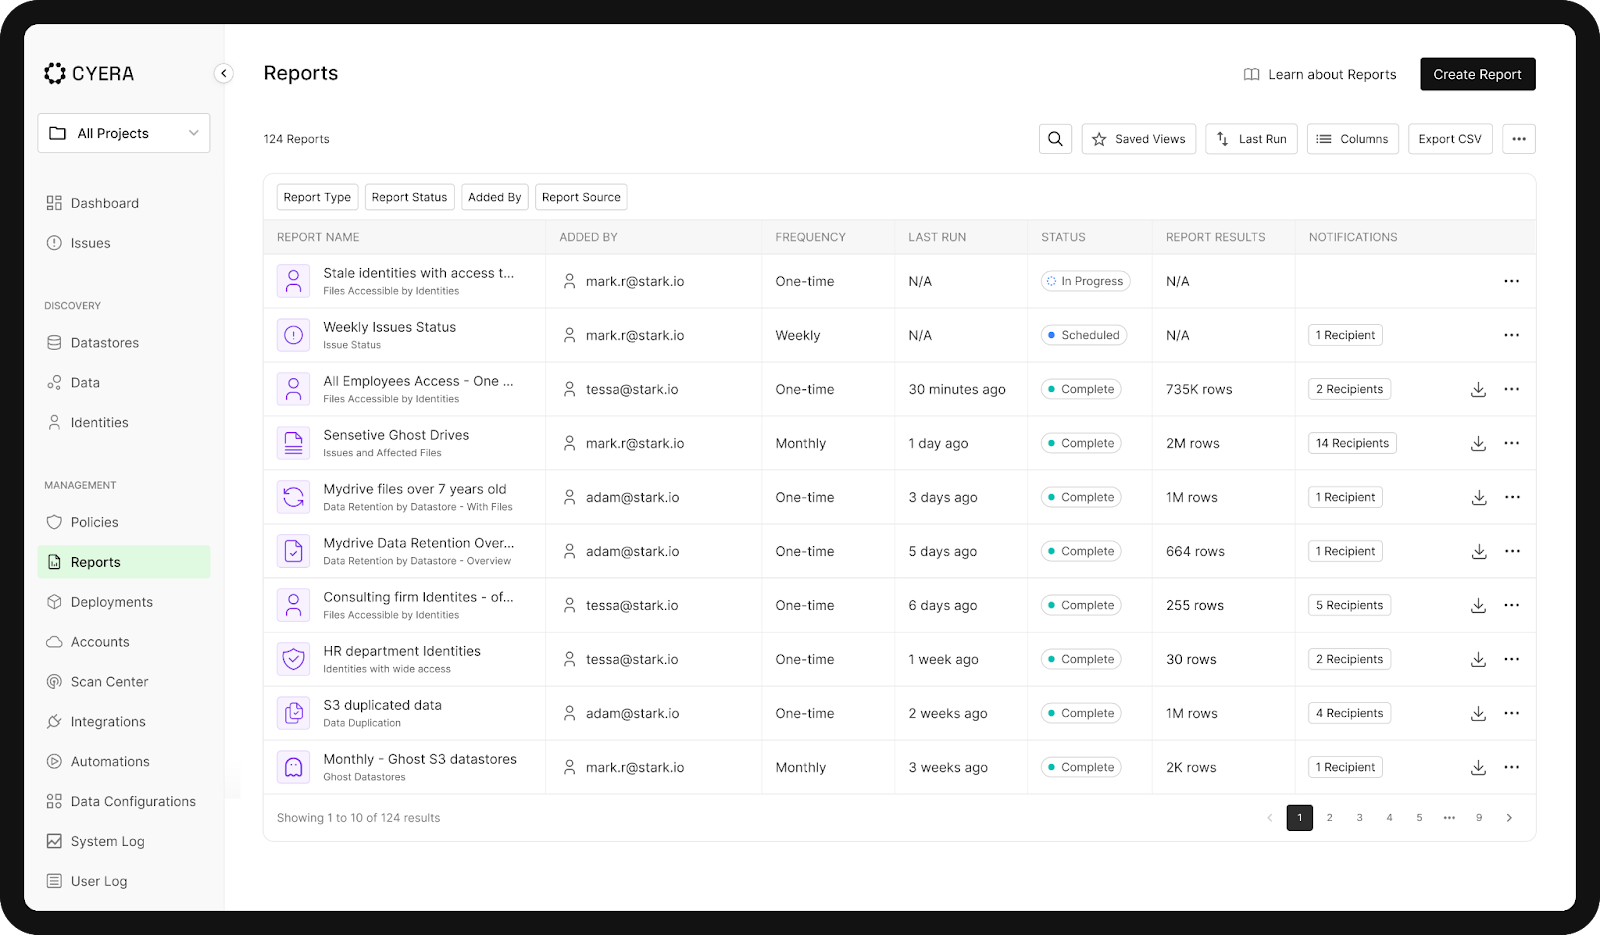1600x935 pixels.
Task: Click the Scan Center sidebar icon
Action: (56, 681)
